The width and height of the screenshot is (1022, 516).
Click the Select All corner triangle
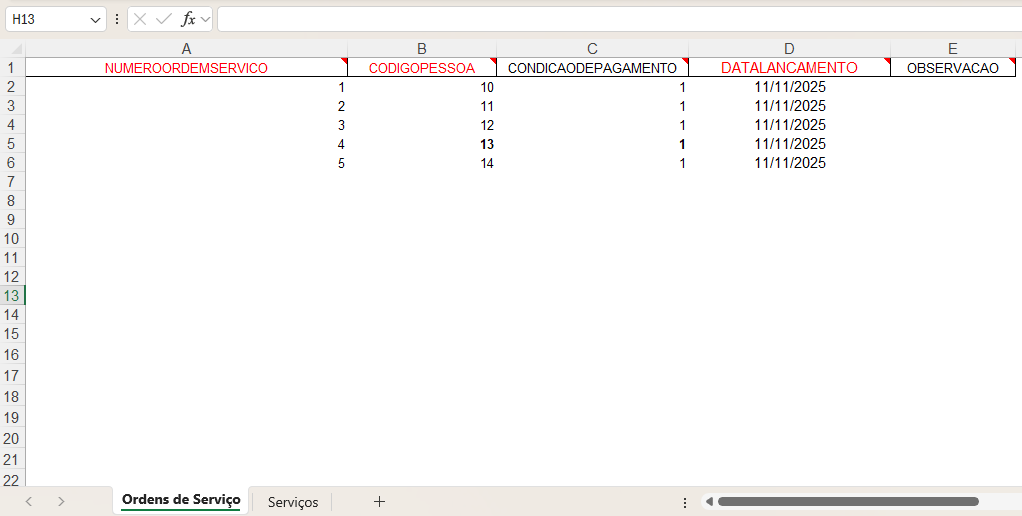pyautogui.click(x=14, y=49)
